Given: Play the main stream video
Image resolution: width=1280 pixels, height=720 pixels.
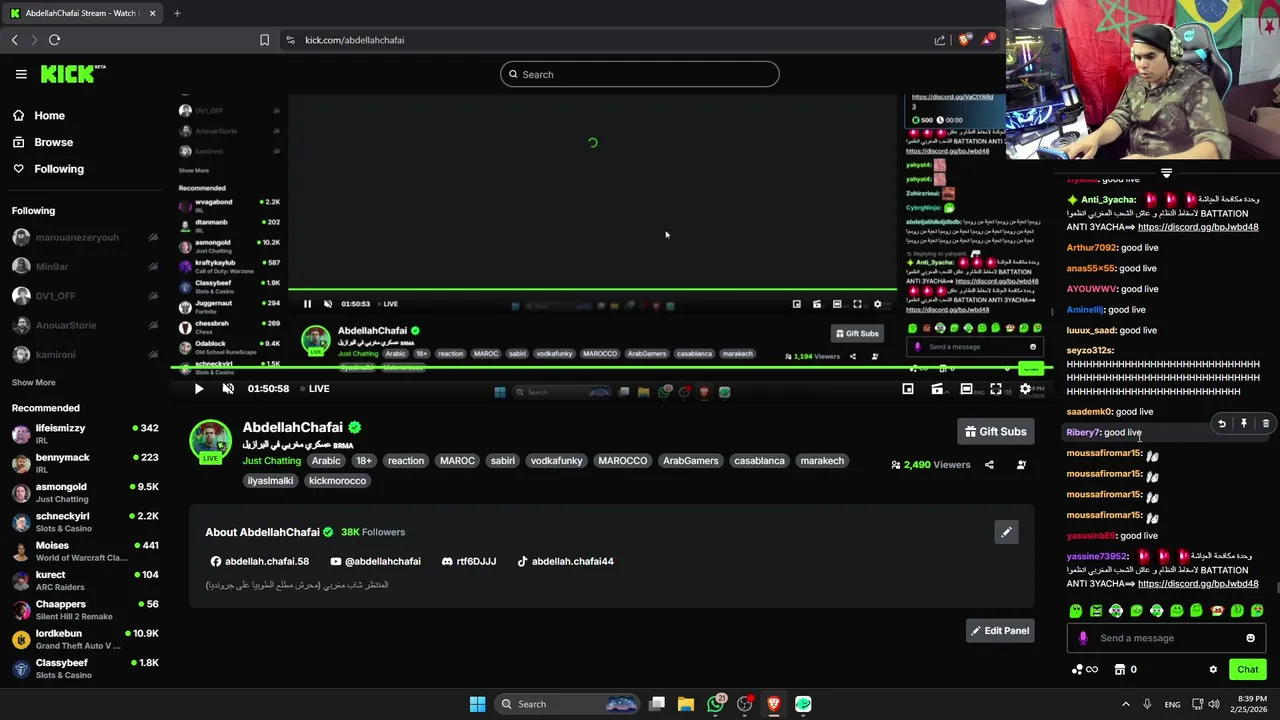Looking at the screenshot, I should [x=198, y=389].
